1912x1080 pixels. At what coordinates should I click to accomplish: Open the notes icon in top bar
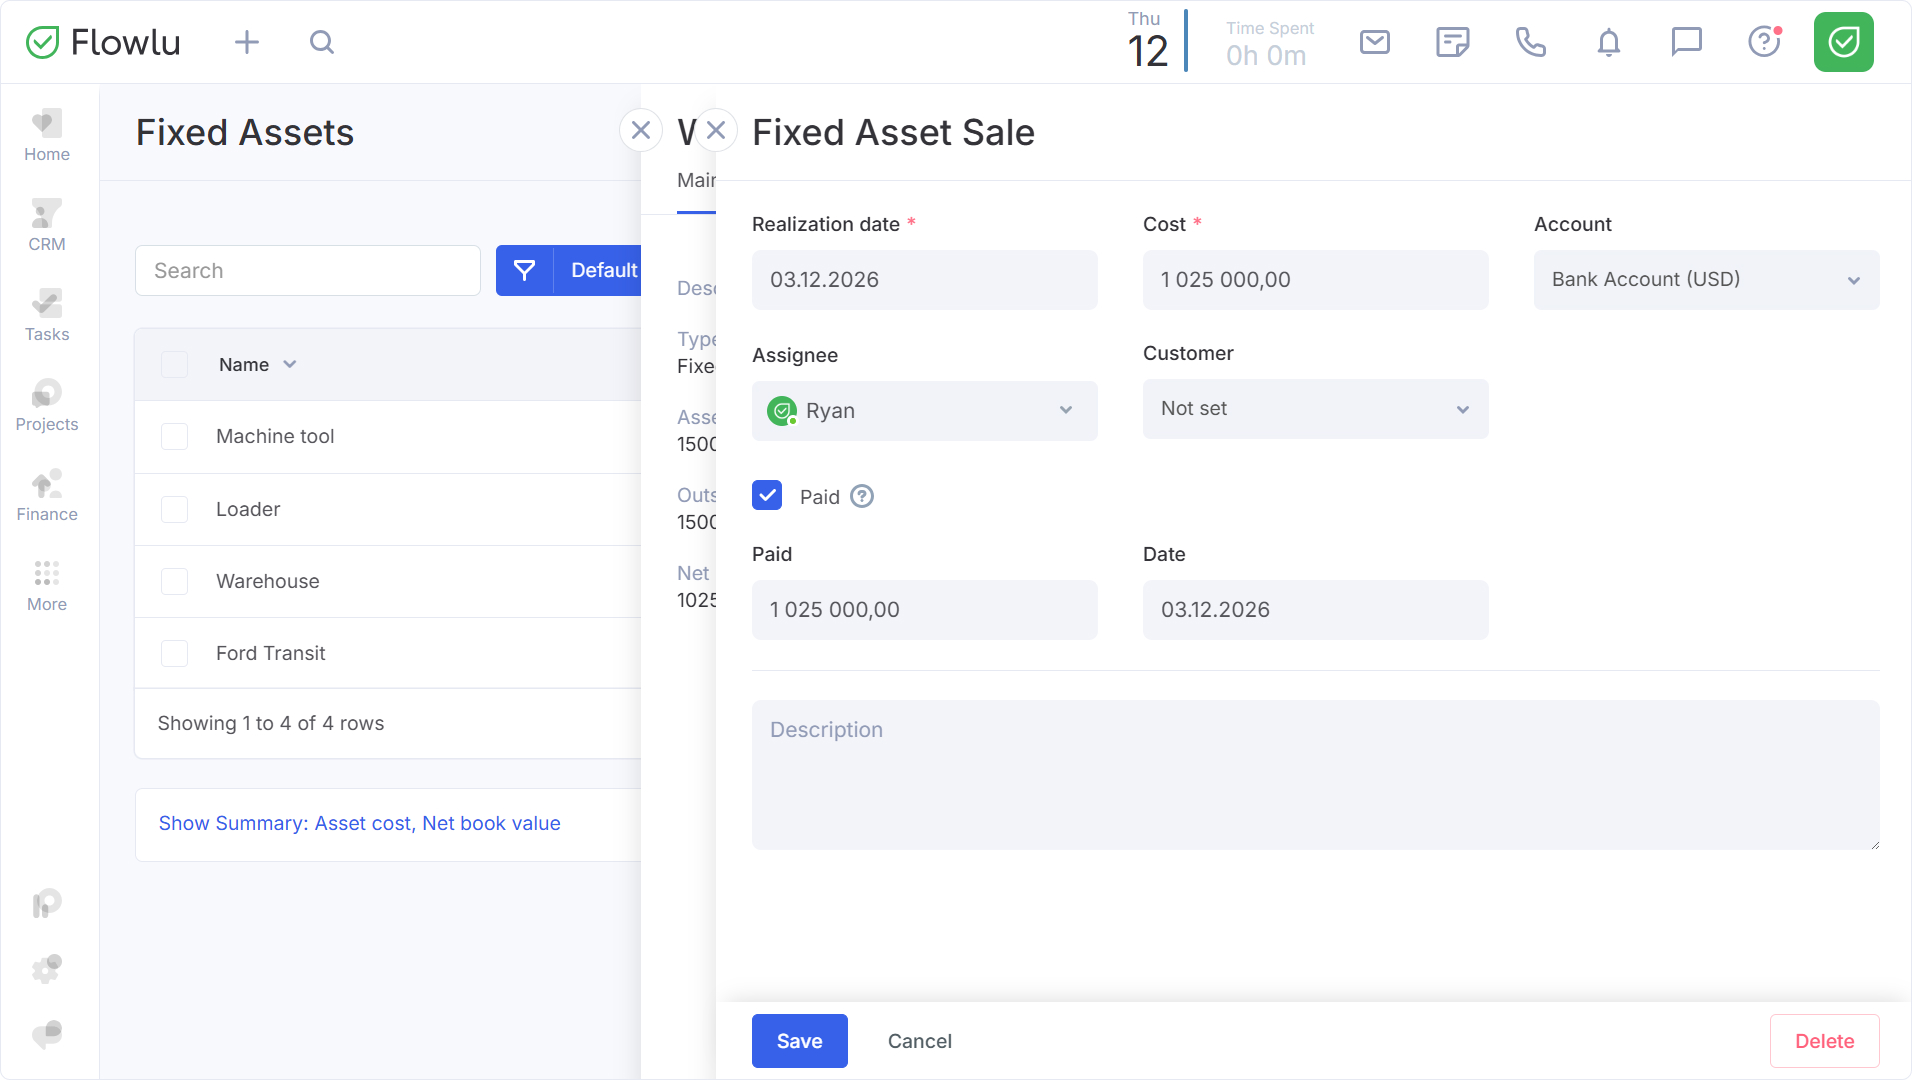1452,42
